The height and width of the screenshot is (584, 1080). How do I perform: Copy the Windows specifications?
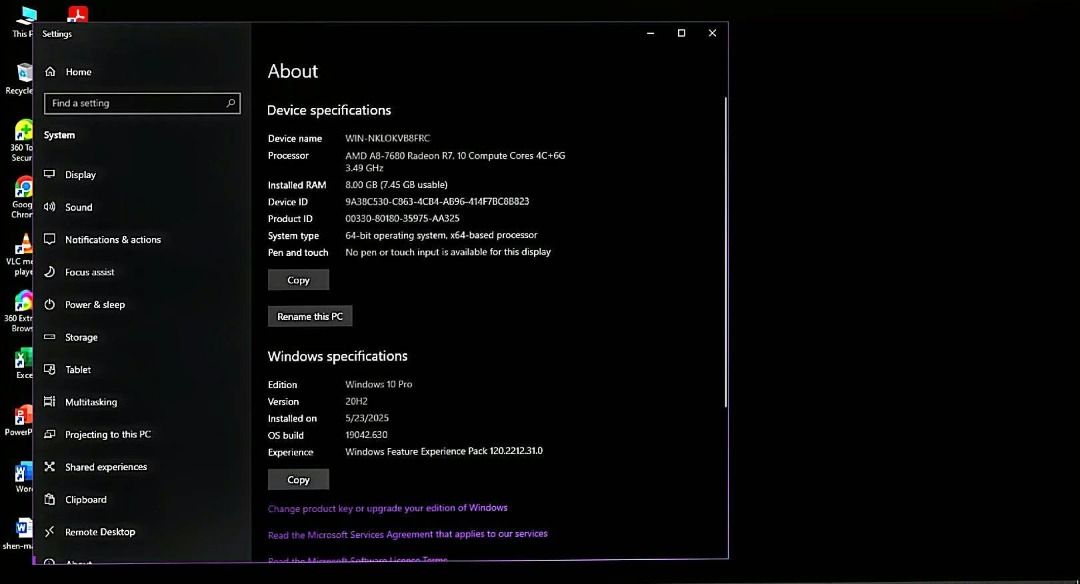point(298,479)
